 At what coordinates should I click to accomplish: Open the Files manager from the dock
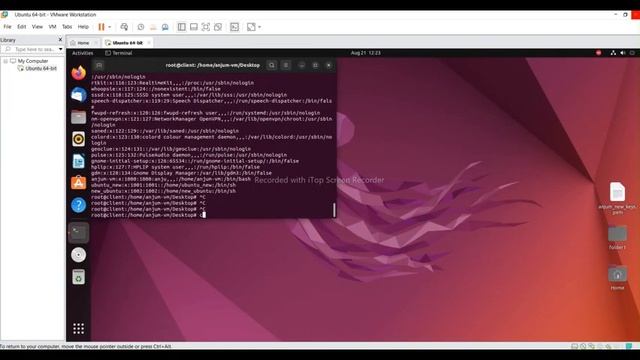(x=78, y=117)
